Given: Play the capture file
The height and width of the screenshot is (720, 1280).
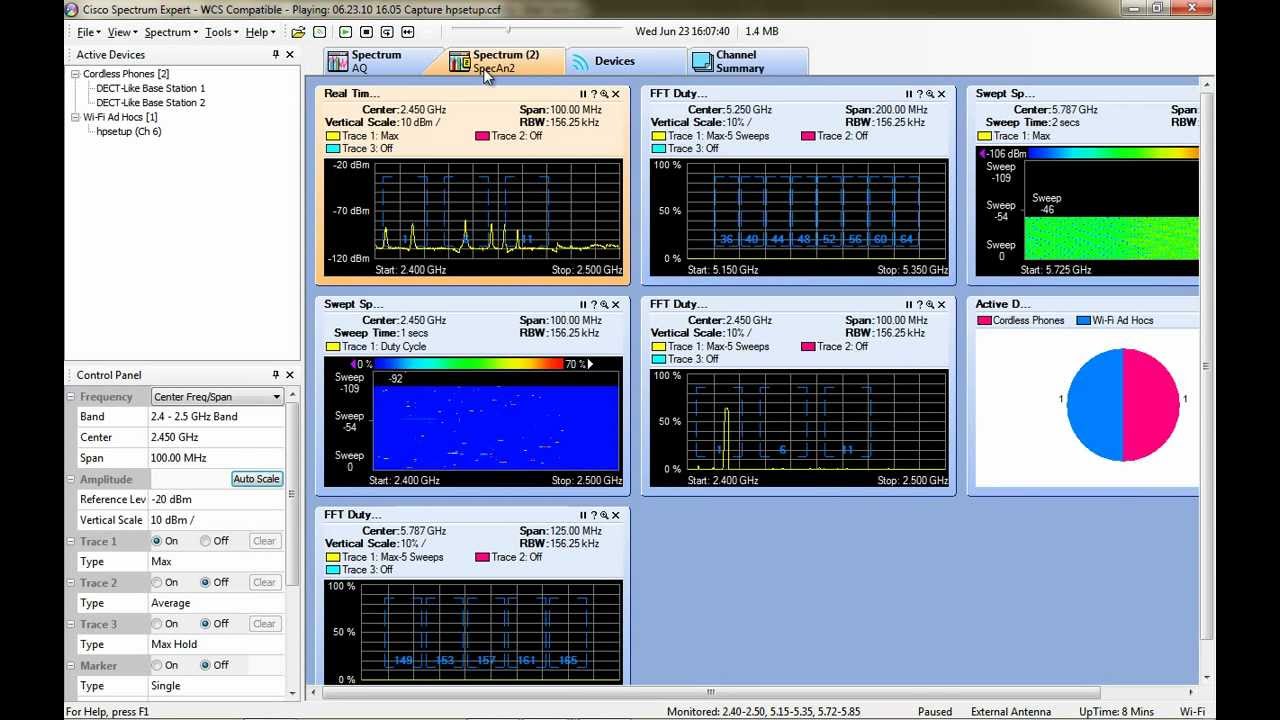Looking at the screenshot, I should coord(346,32).
